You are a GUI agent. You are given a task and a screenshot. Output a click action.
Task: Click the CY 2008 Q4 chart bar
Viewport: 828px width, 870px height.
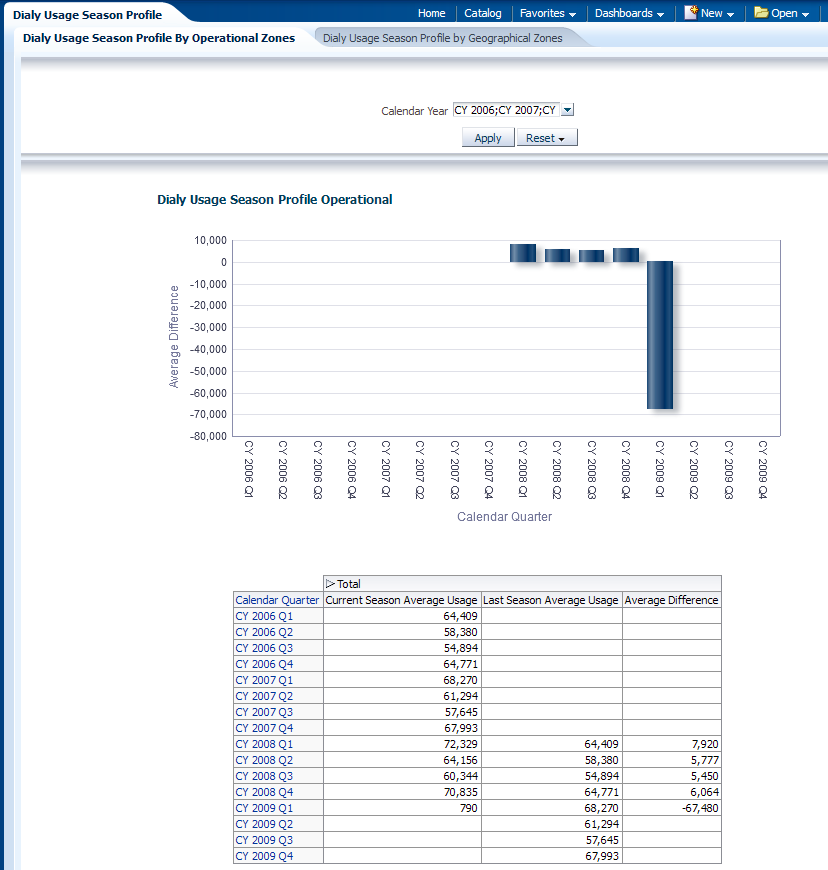[x=626, y=255]
